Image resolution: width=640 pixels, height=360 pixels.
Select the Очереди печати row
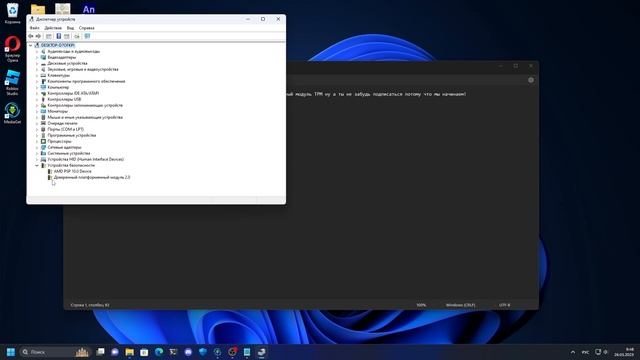[62, 123]
